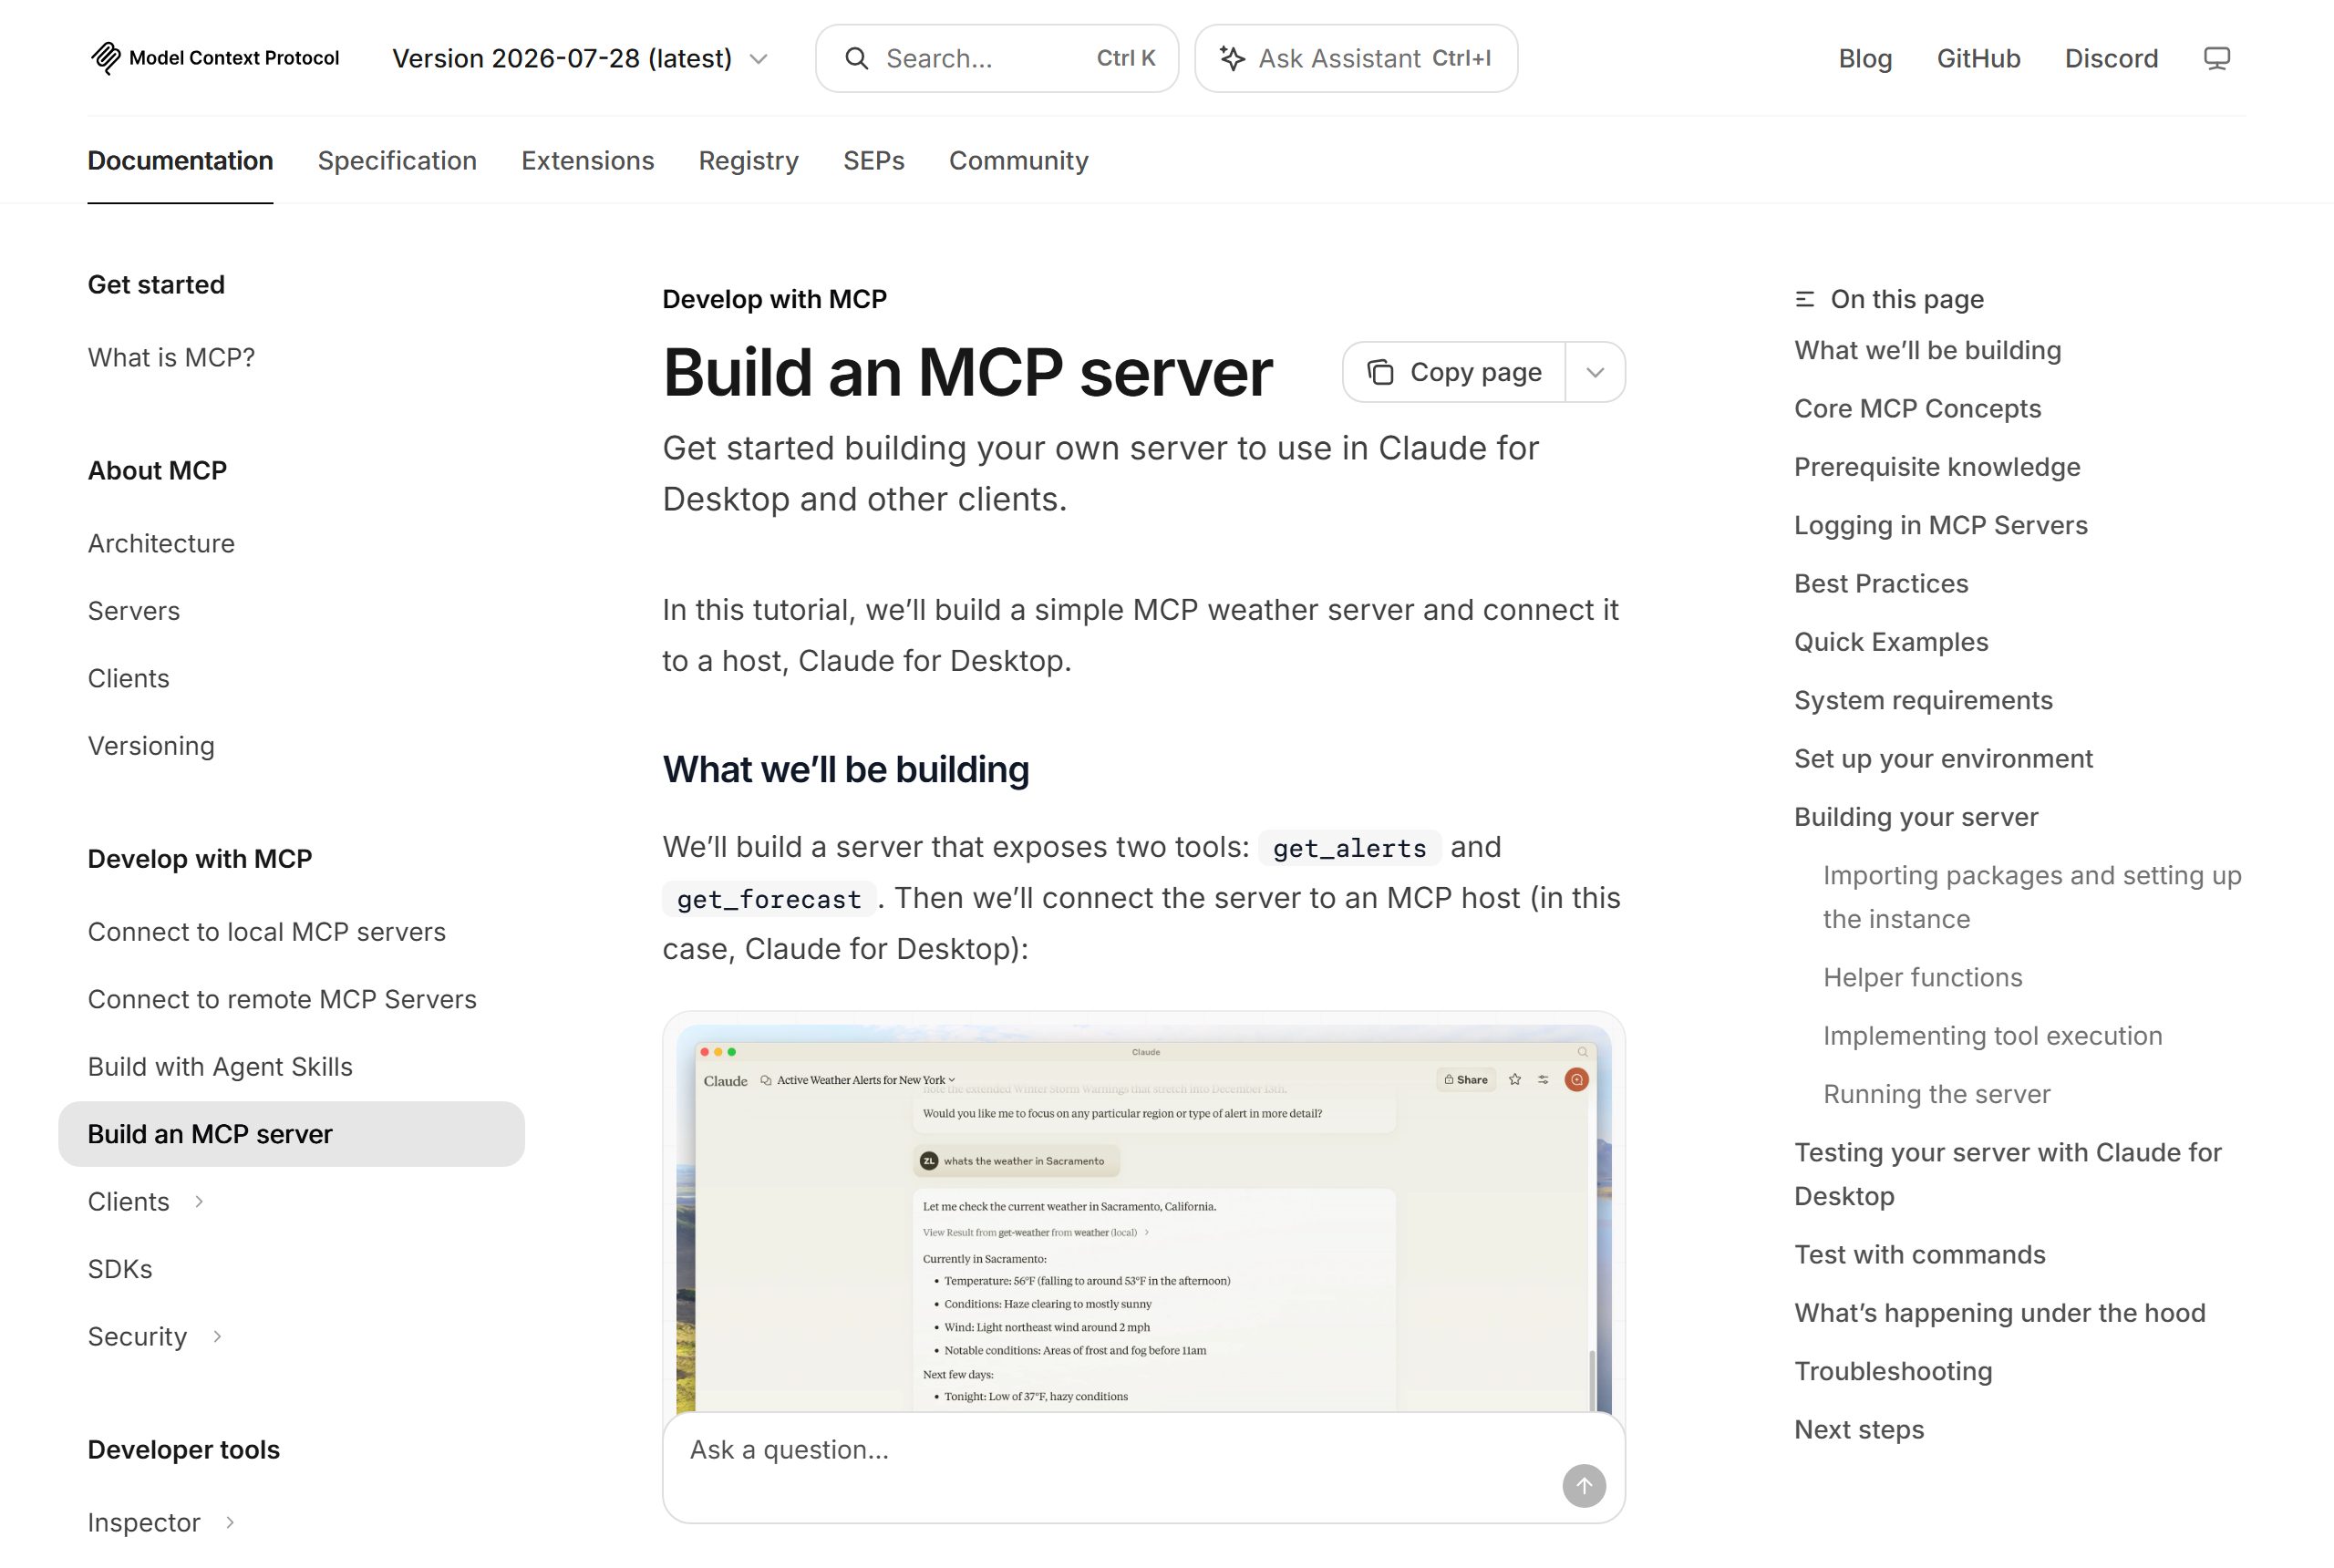The height and width of the screenshot is (1568, 2334).
Task: Open What is MCP? page
Action: [171, 357]
